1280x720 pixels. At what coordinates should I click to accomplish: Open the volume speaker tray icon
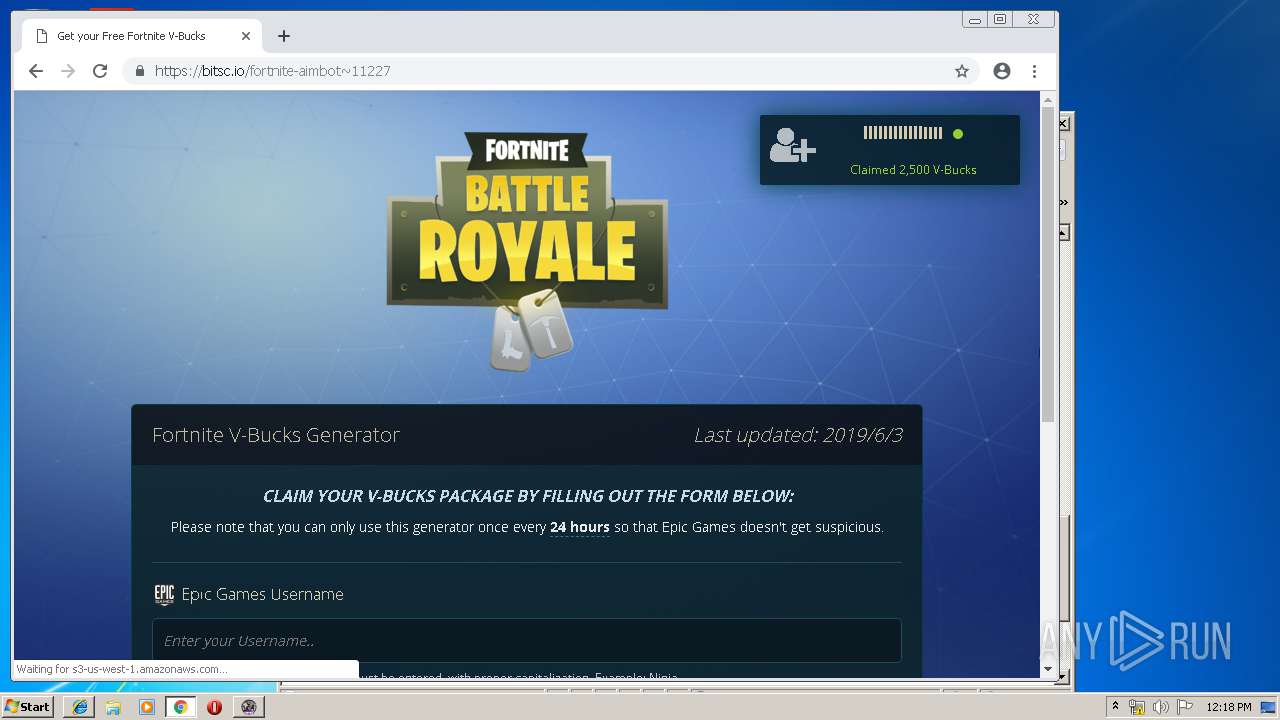click(x=1160, y=707)
